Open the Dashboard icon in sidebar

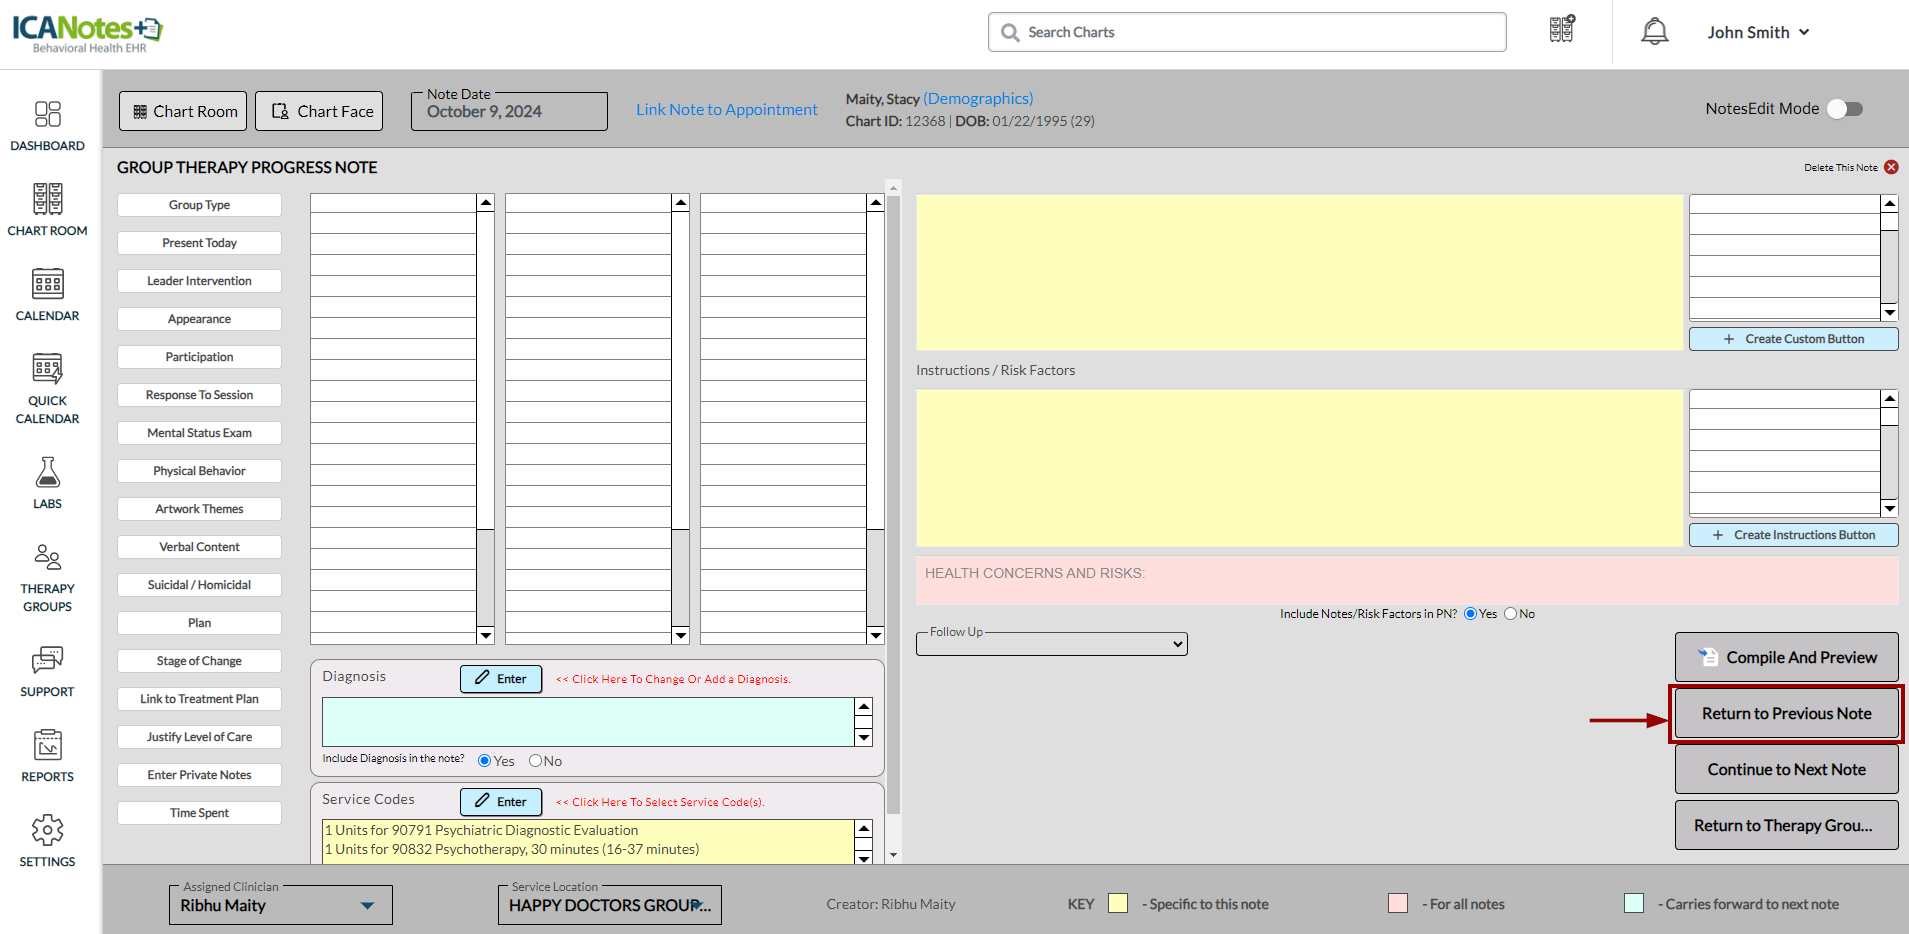(47, 115)
